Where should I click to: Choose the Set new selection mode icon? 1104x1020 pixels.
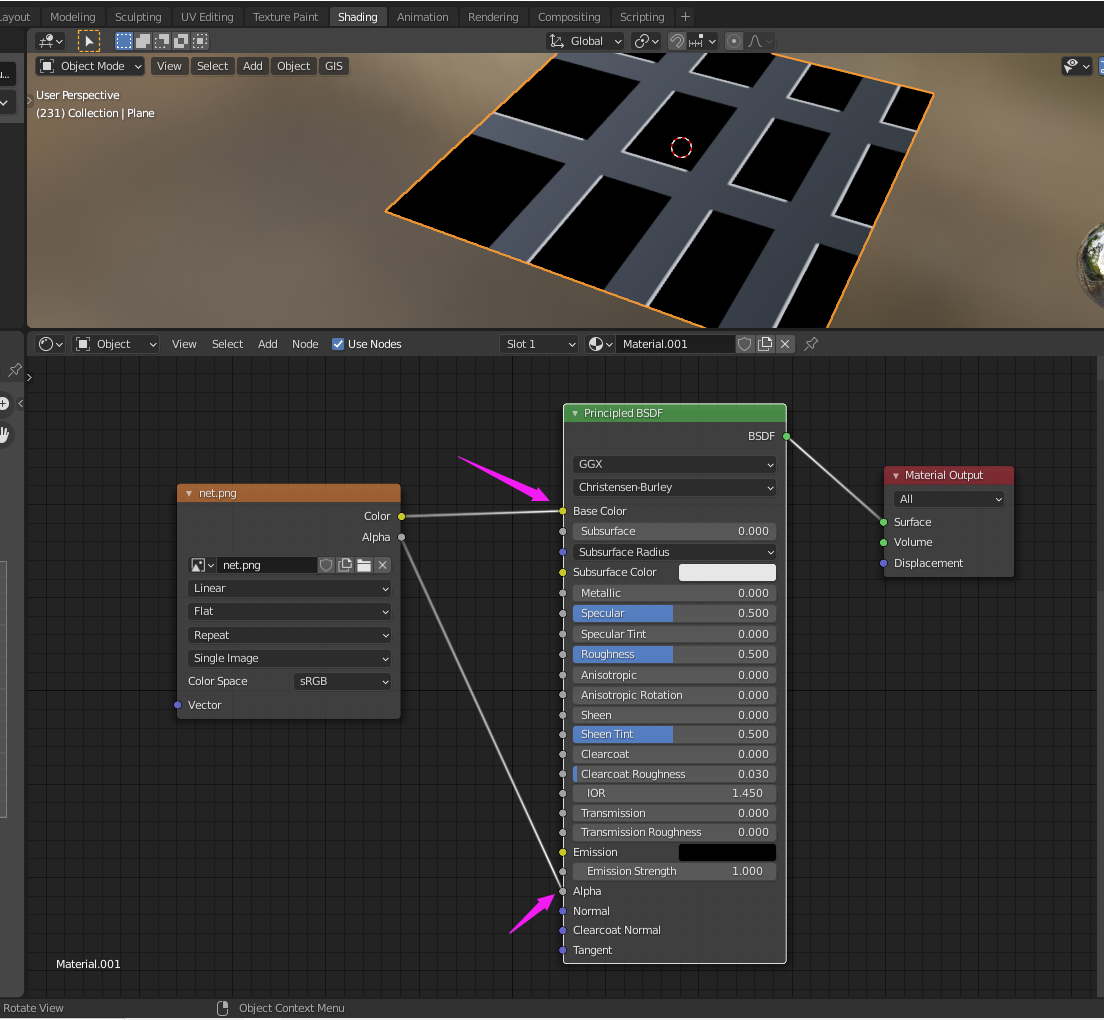(x=123, y=41)
